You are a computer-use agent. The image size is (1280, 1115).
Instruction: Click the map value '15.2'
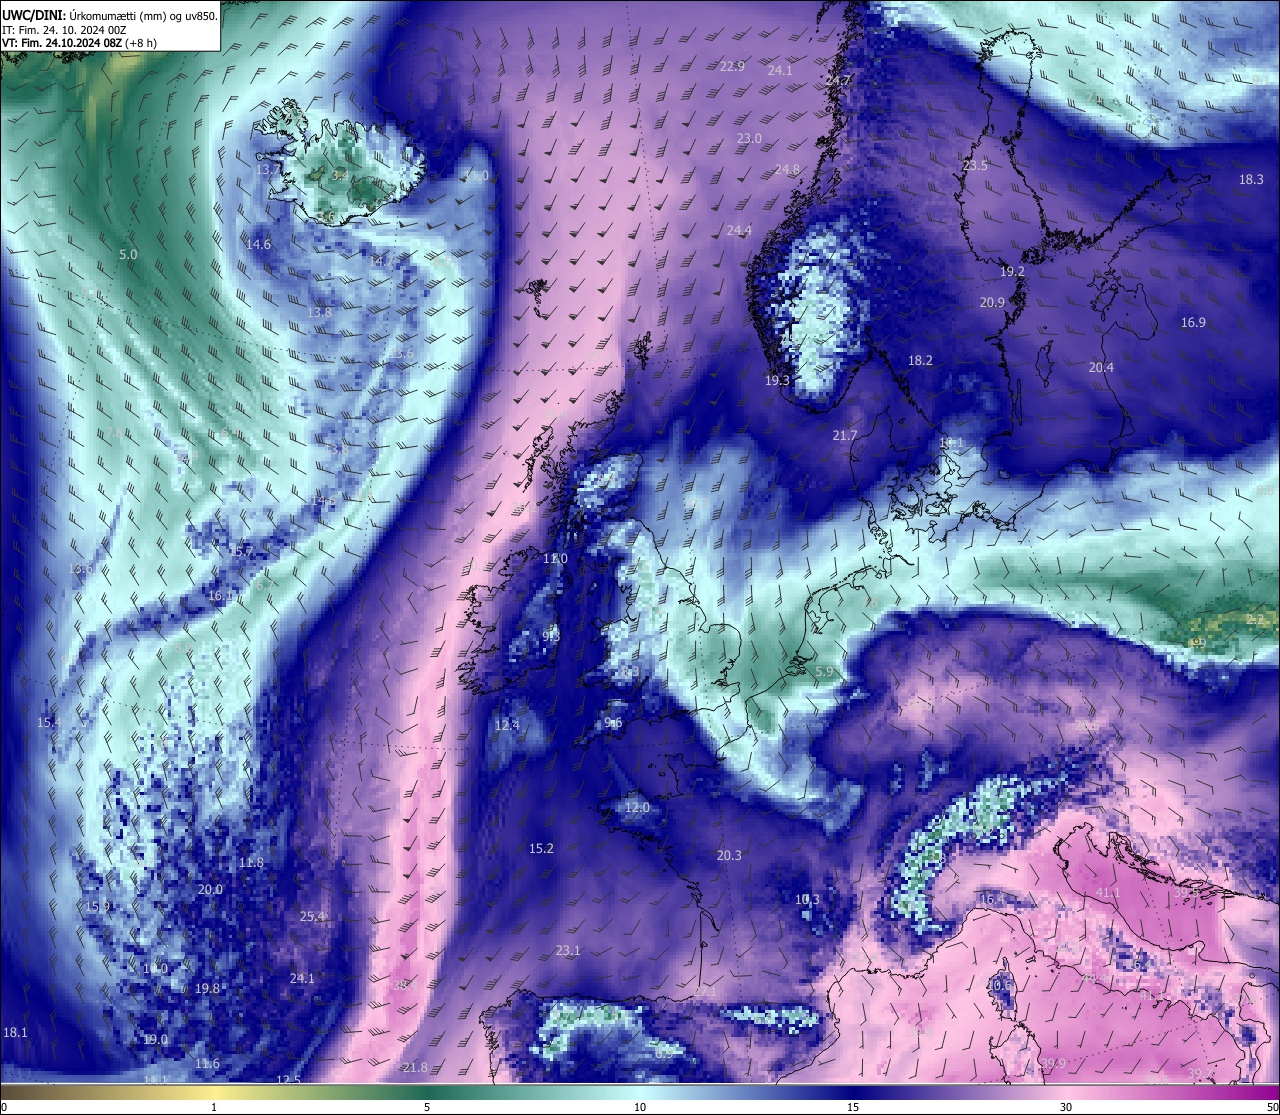pos(541,848)
